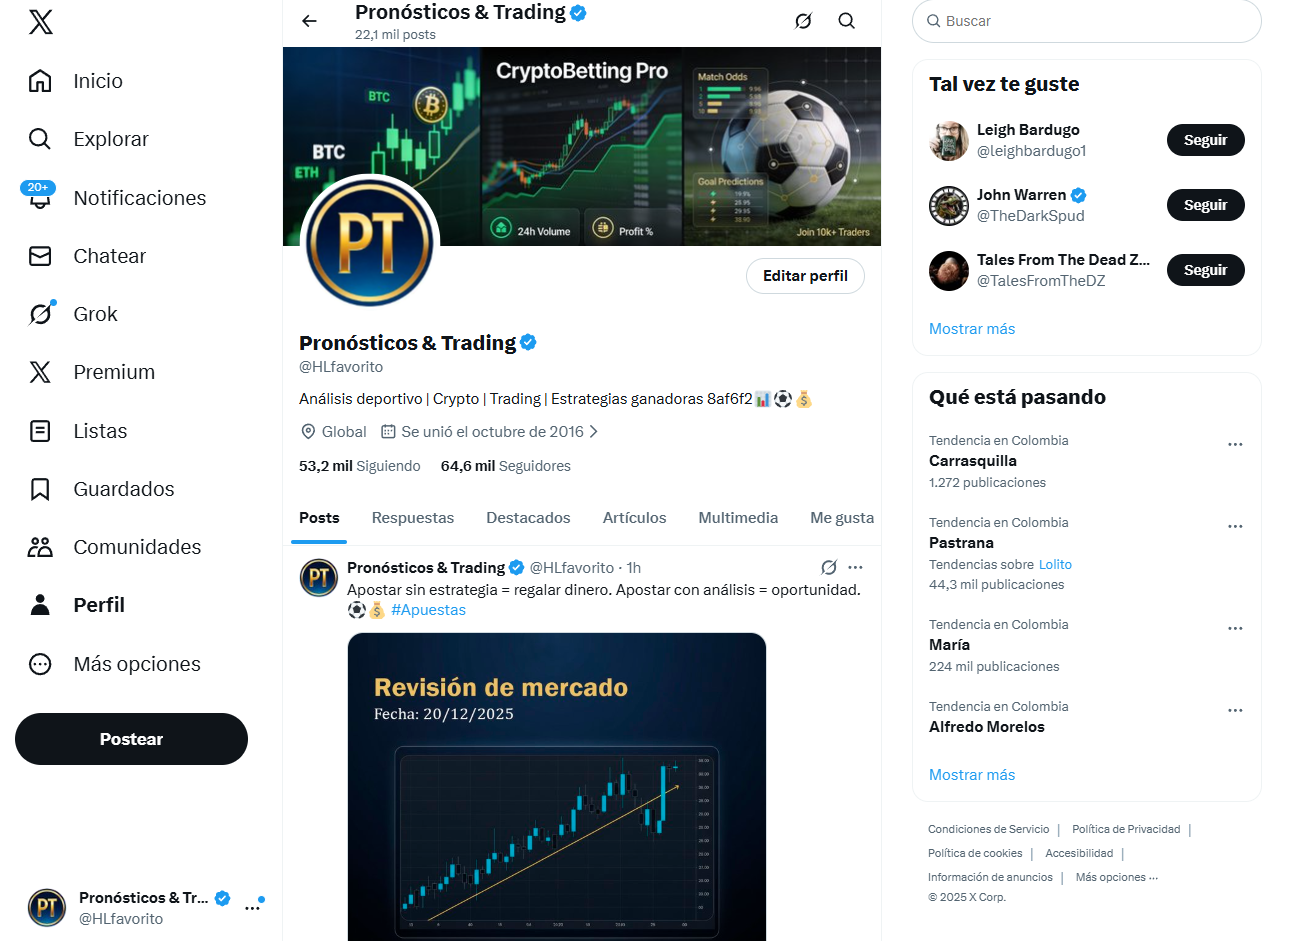This screenshot has height=941, width=1295.
Task: Follow Tales From The Dead Z
Action: [1205, 270]
